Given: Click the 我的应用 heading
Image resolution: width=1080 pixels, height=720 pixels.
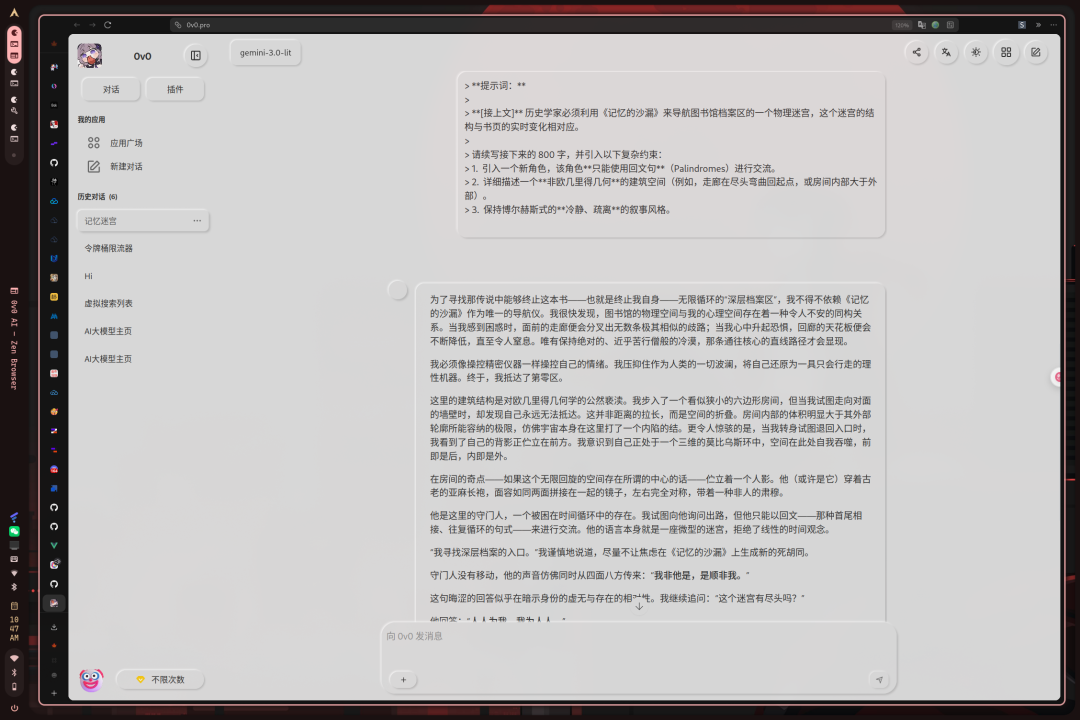Looking at the screenshot, I should pyautogui.click(x=91, y=120).
